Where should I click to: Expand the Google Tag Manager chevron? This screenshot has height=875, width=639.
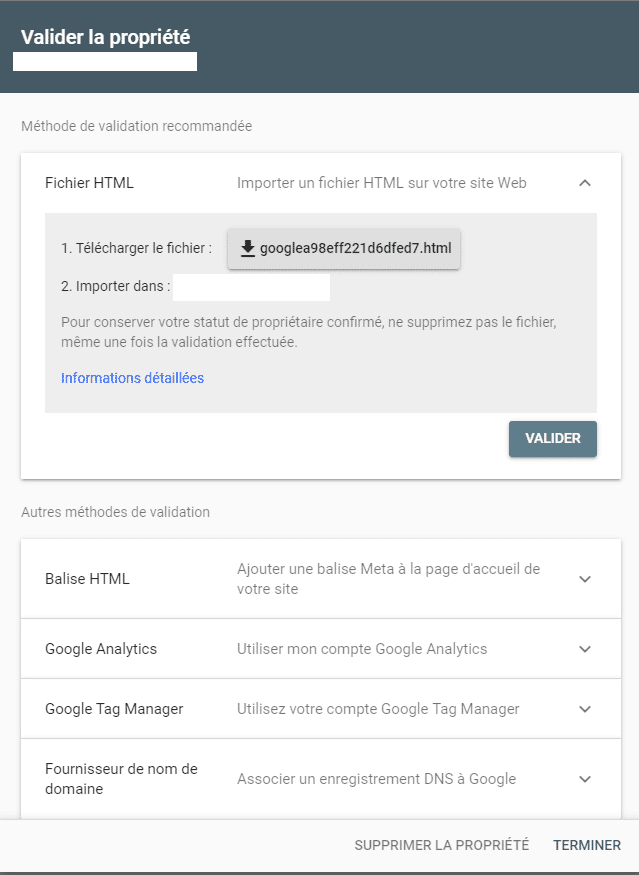pyautogui.click(x=585, y=709)
